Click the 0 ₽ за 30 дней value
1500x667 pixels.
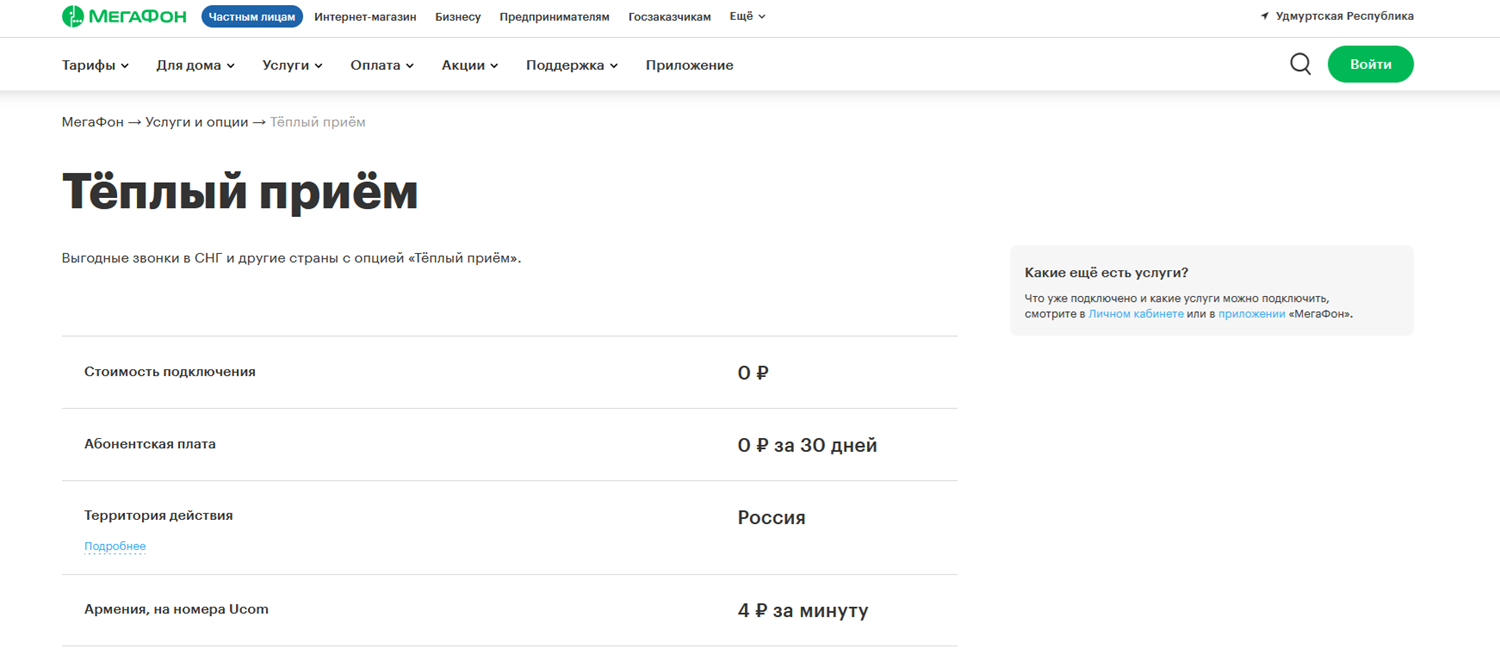click(807, 445)
